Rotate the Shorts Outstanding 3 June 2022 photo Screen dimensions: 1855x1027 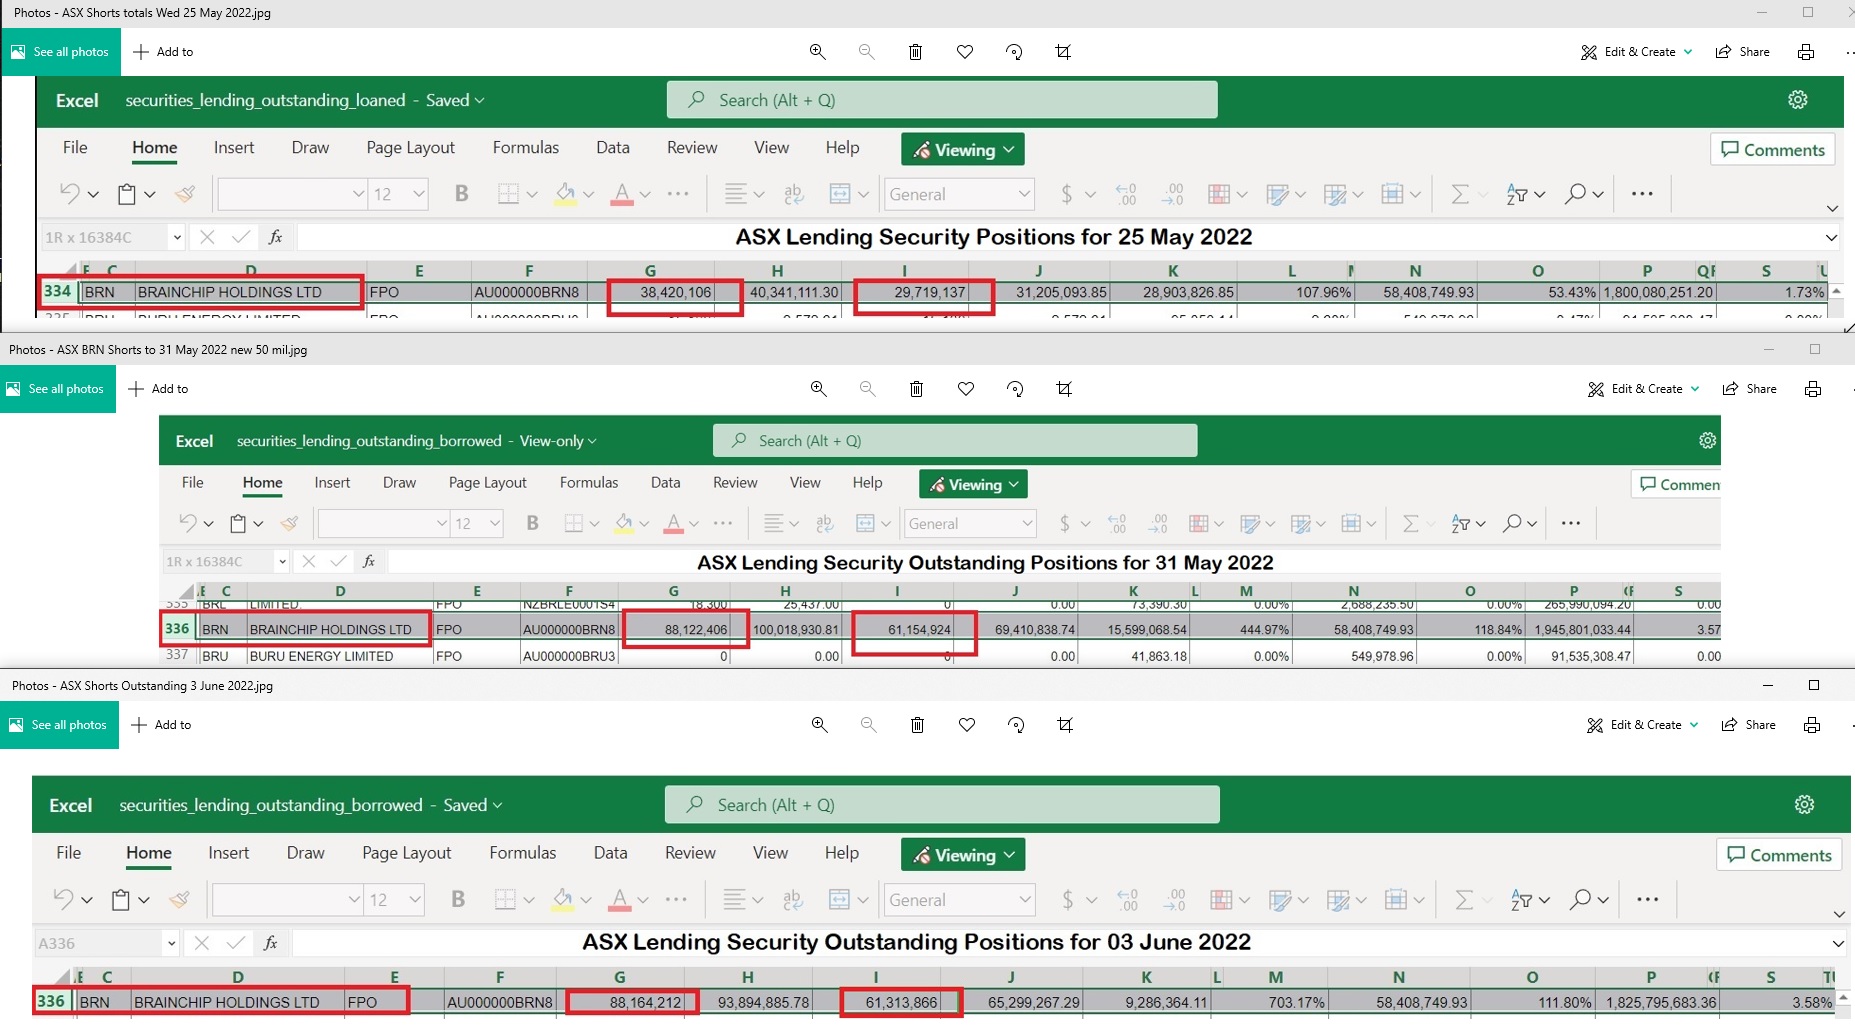1016,725
